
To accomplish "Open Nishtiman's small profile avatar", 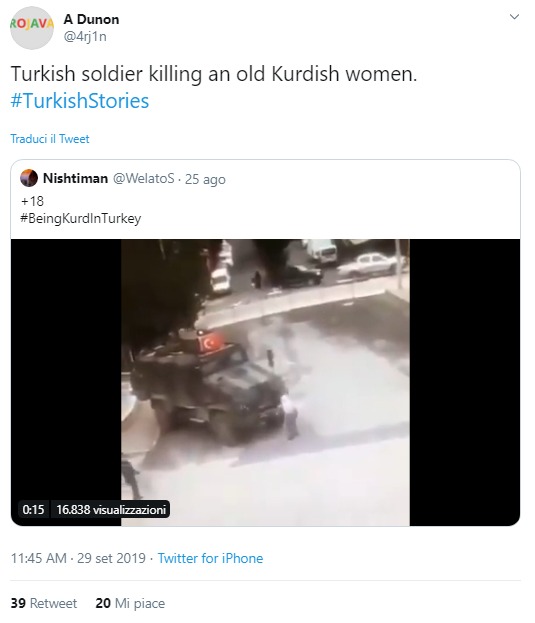I will [29, 178].
